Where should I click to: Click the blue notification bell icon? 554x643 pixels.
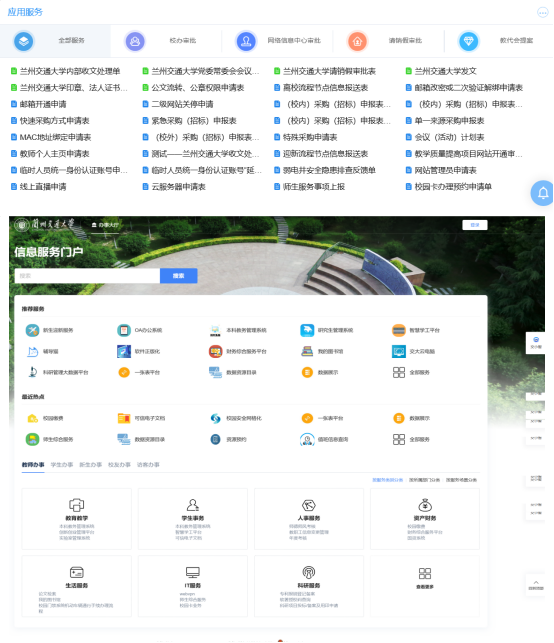point(543,193)
